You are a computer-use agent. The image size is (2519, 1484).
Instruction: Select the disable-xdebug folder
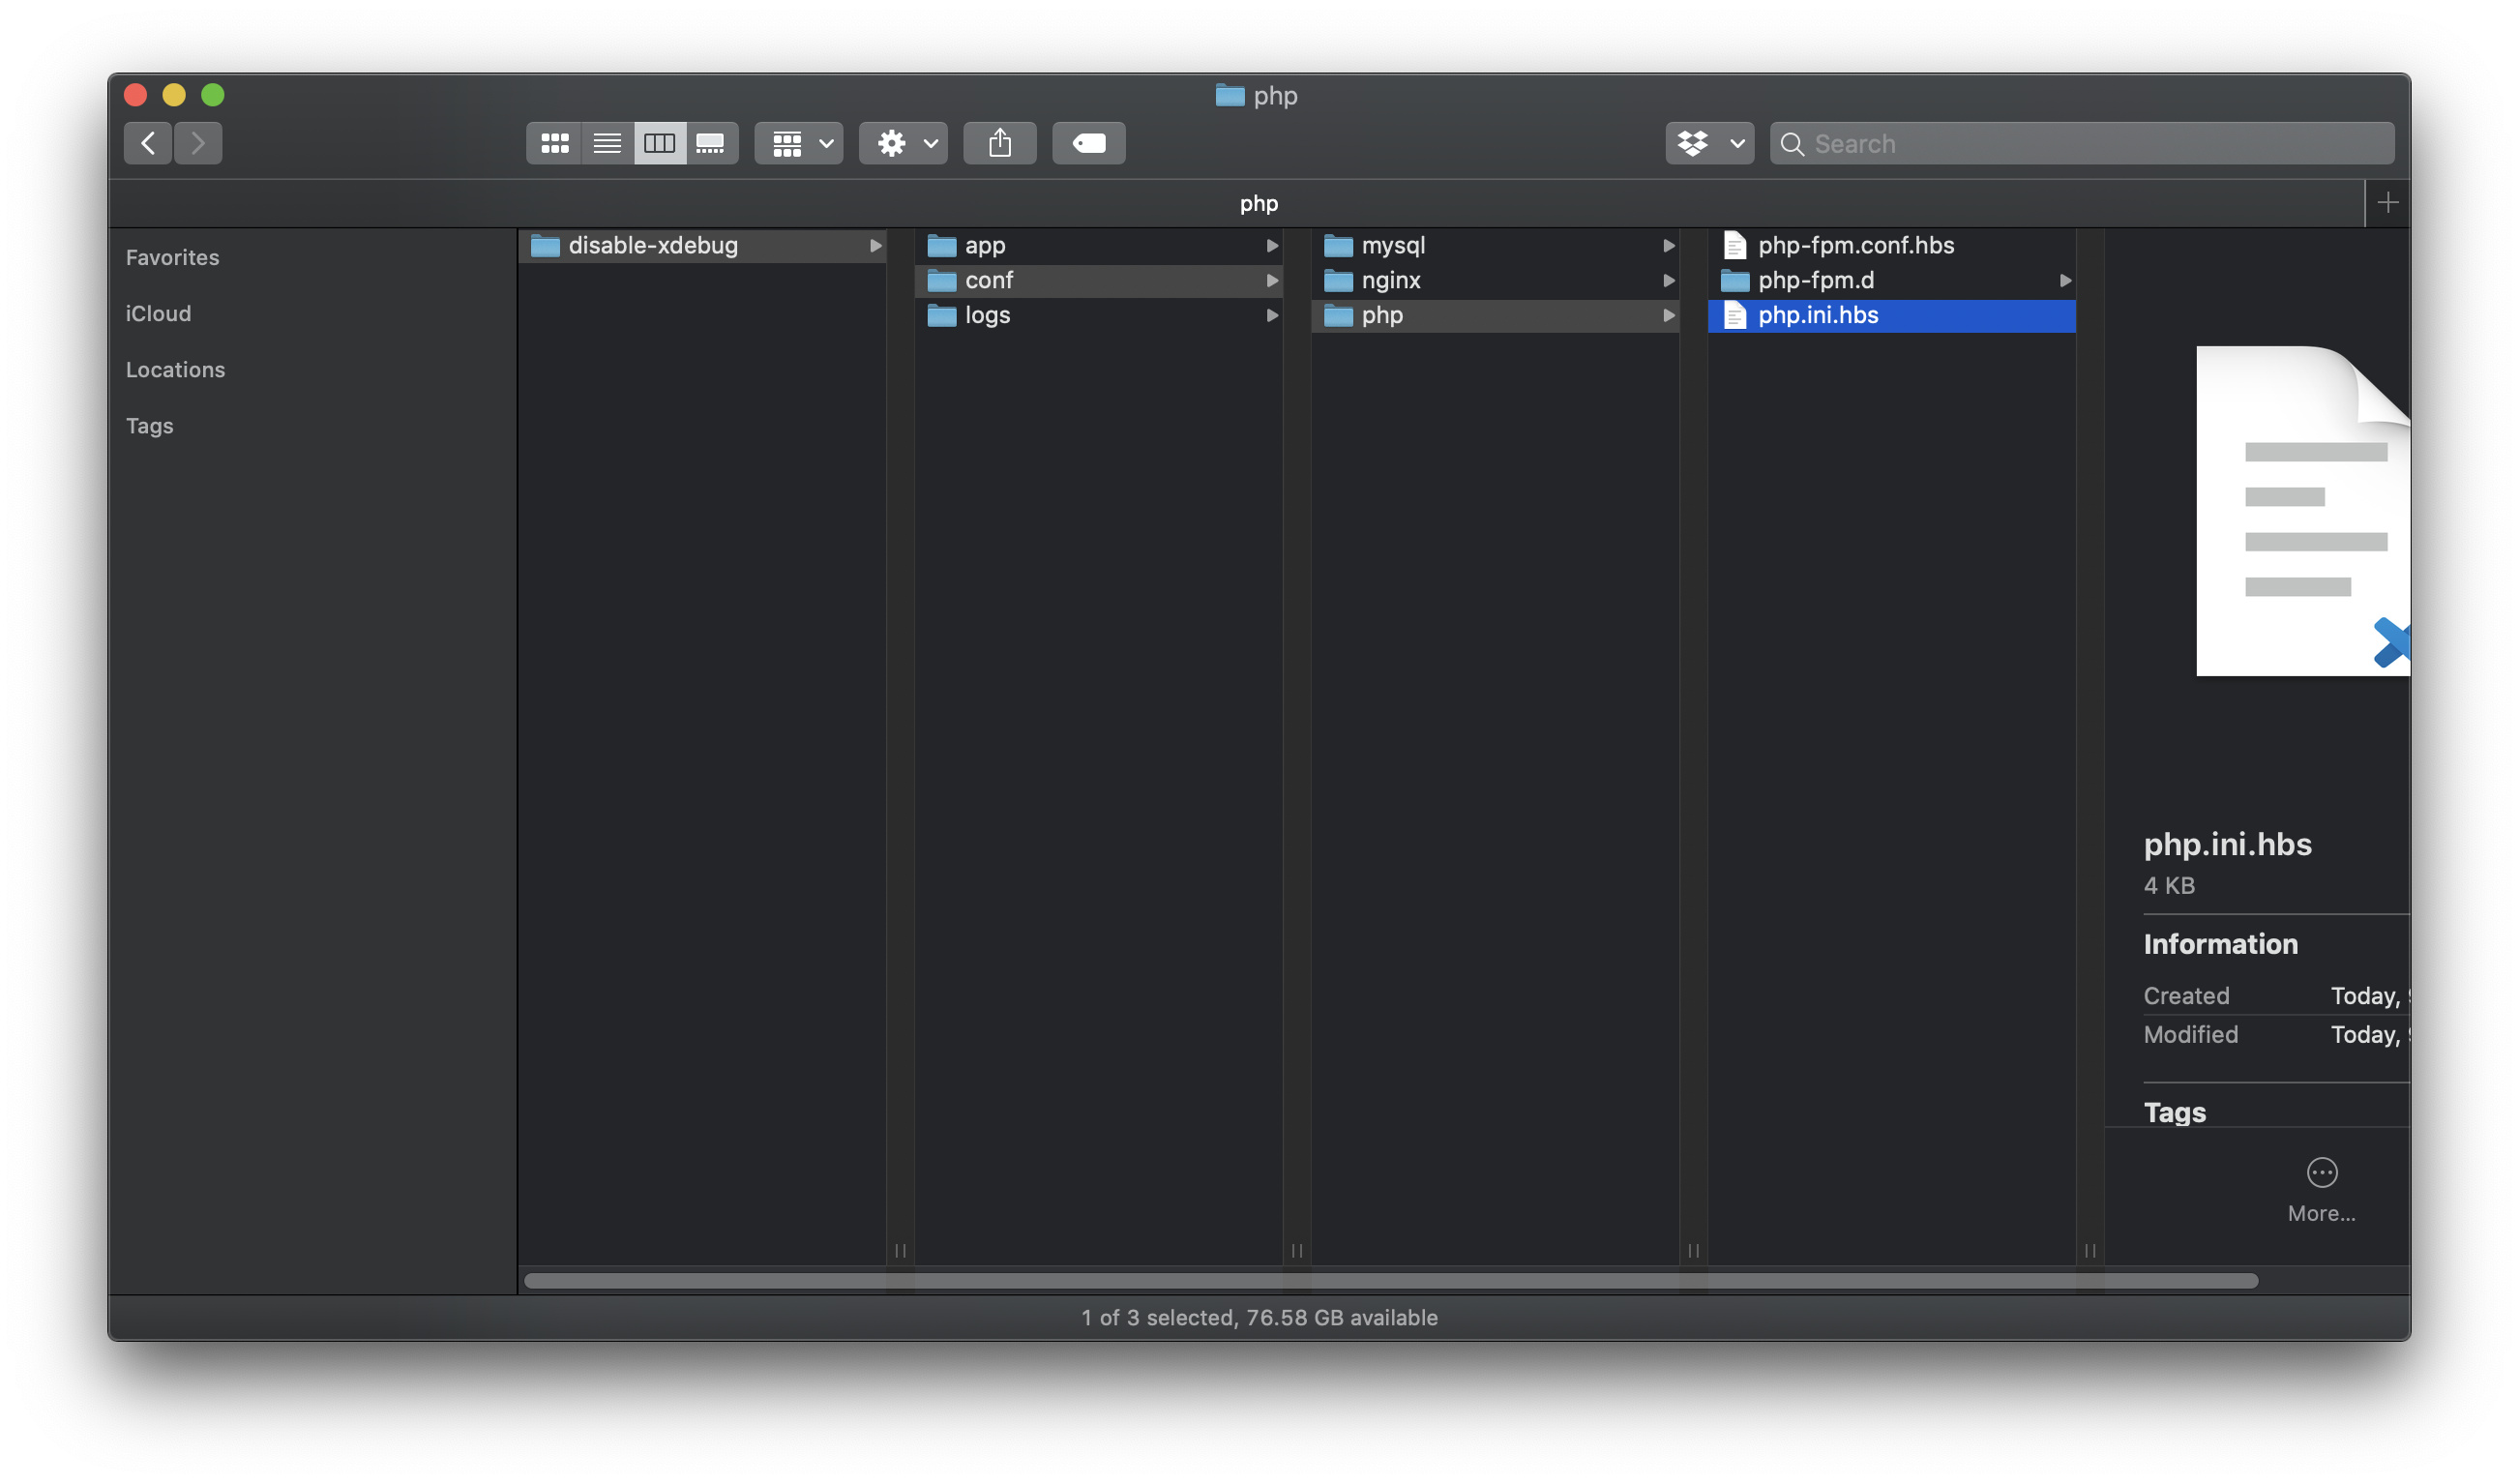point(702,245)
